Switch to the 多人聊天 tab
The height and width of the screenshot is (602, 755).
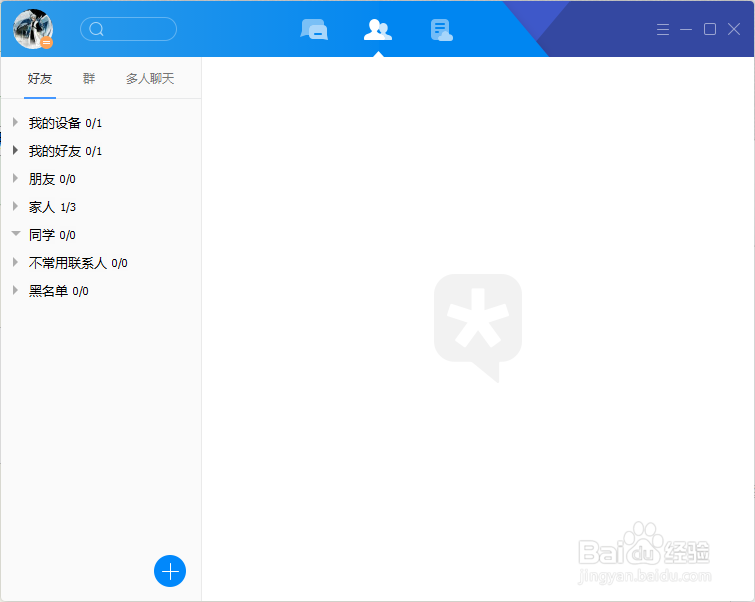pos(150,79)
